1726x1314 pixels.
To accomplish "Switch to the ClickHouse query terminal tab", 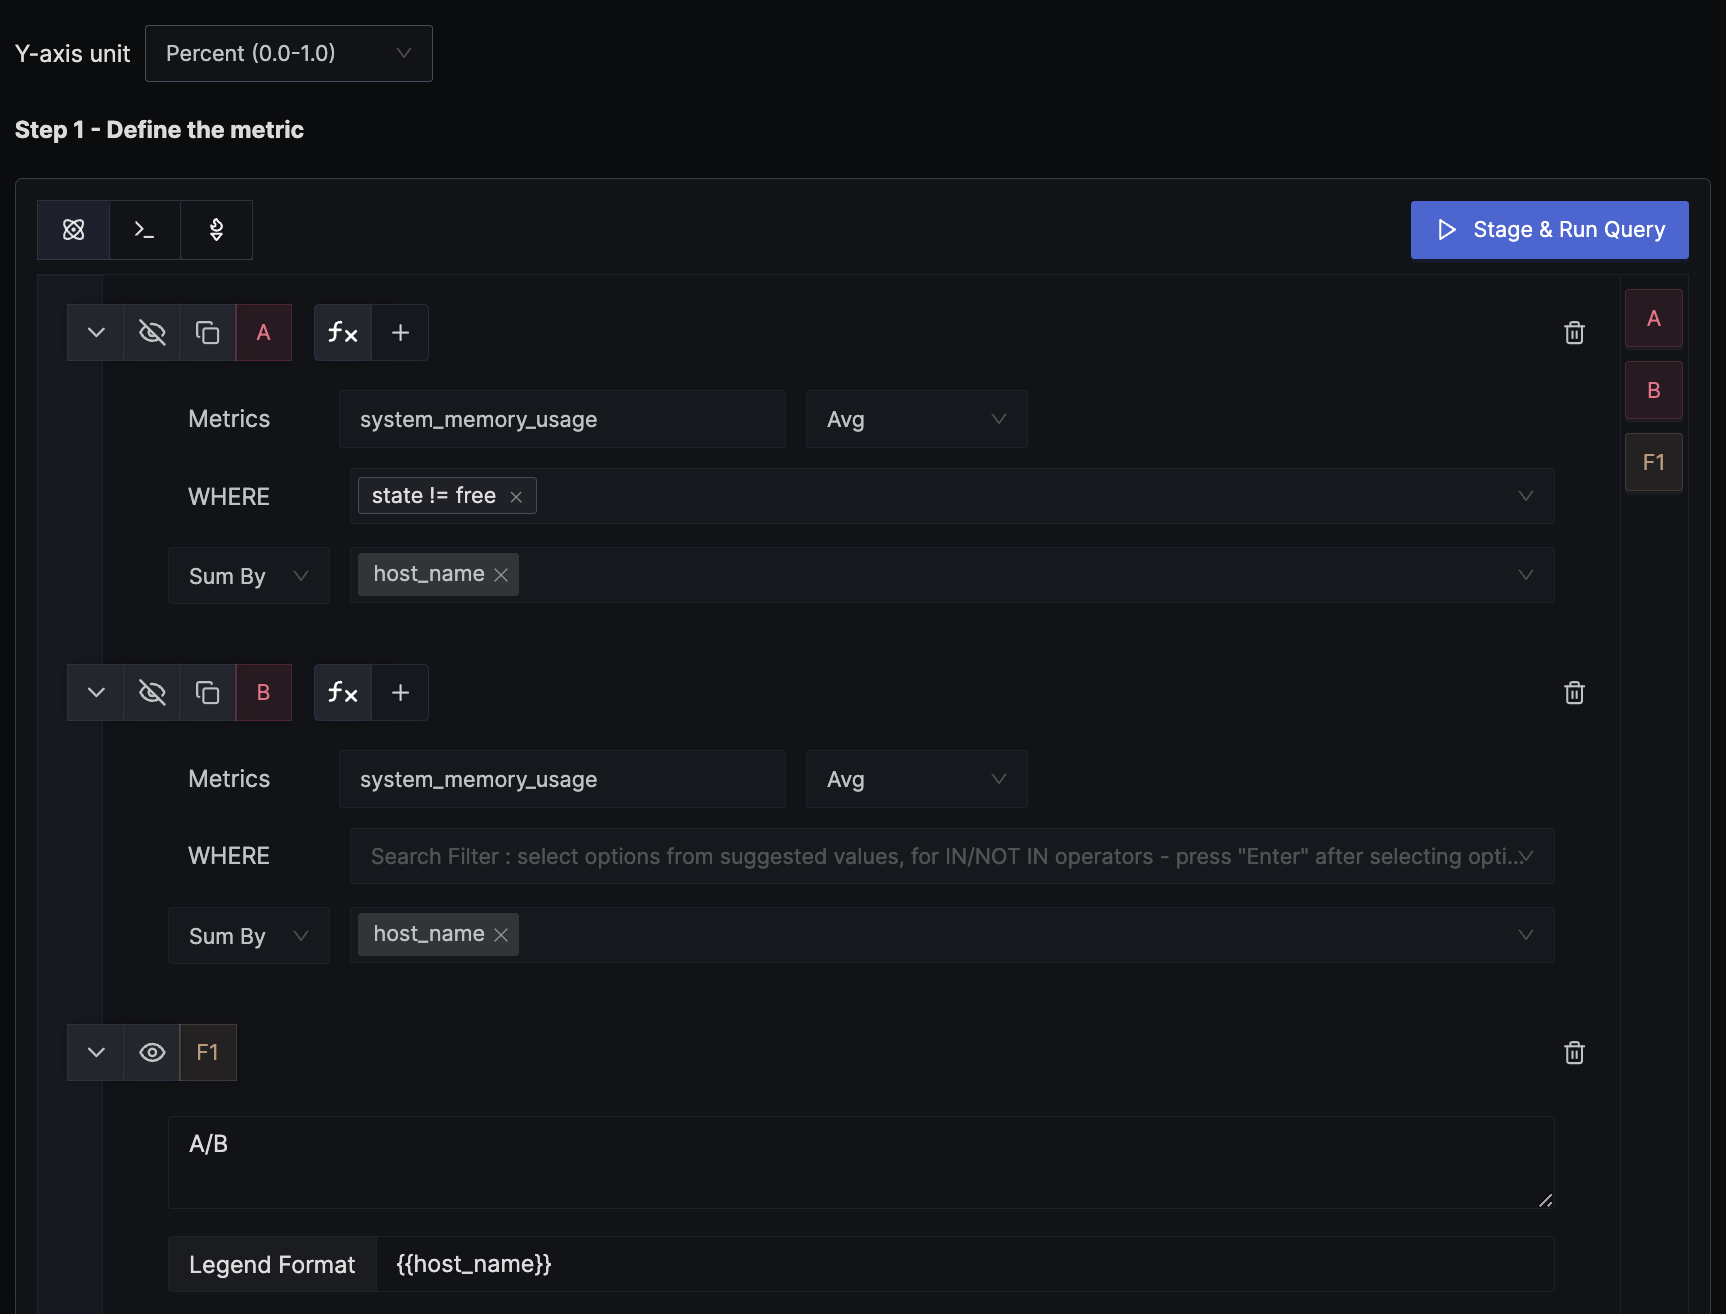I will pyautogui.click(x=145, y=230).
